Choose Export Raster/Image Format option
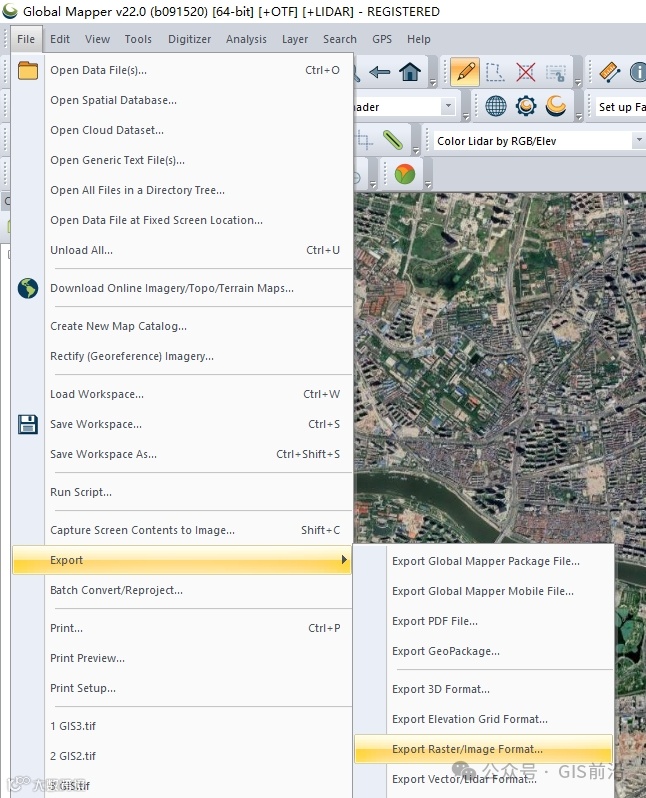 [x=467, y=749]
